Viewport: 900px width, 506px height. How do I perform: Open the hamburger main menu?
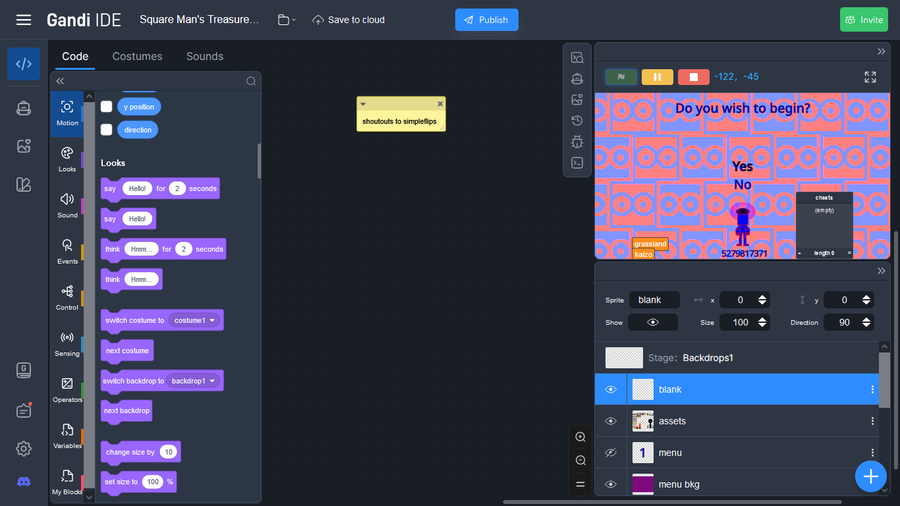click(24, 20)
